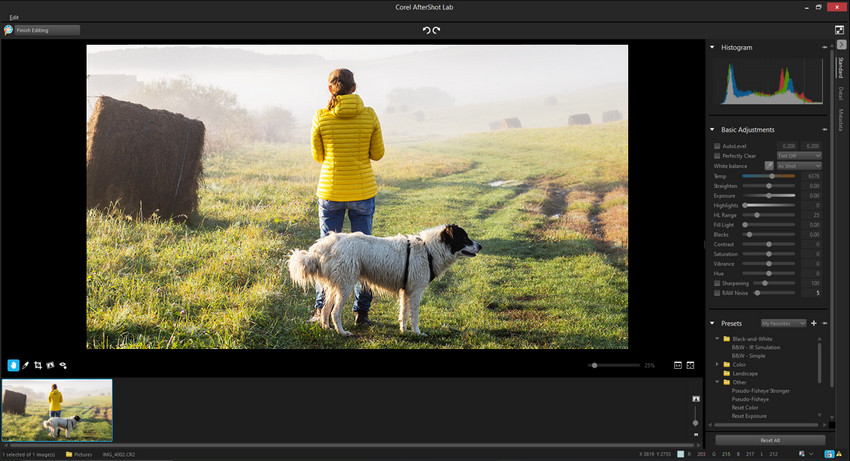
Task: Adjust the Exposure slider
Action: click(x=769, y=195)
